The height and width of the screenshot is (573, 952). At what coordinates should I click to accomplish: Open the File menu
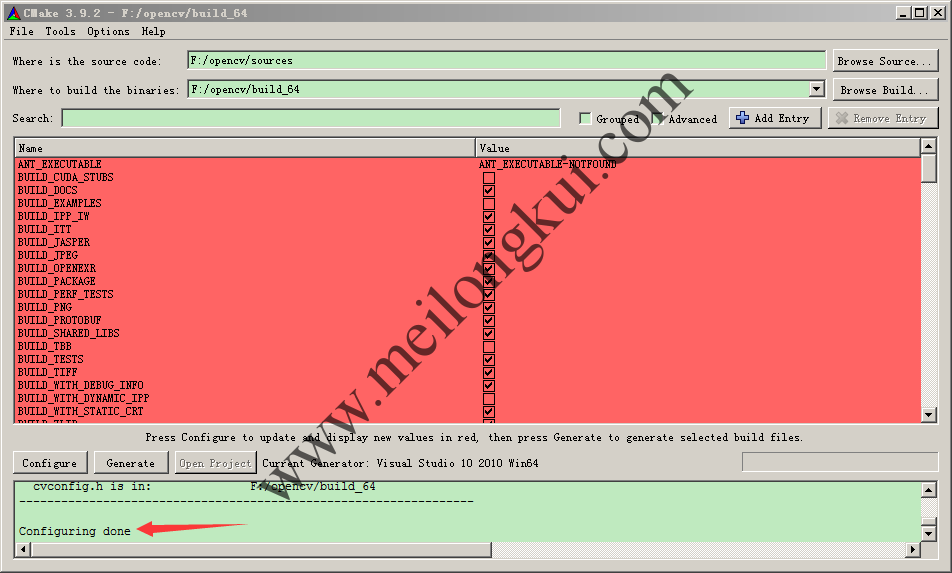21,32
